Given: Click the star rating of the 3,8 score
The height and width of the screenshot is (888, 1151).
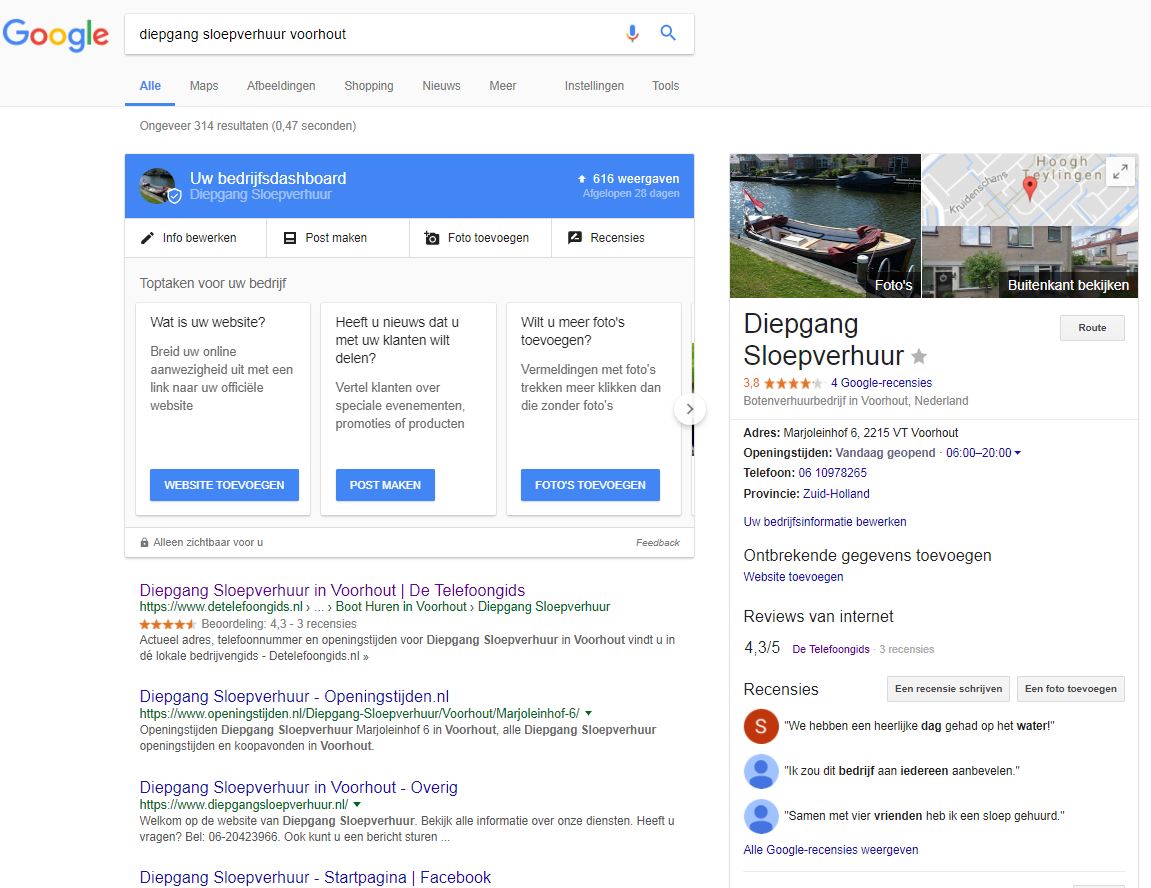Looking at the screenshot, I should tap(793, 383).
